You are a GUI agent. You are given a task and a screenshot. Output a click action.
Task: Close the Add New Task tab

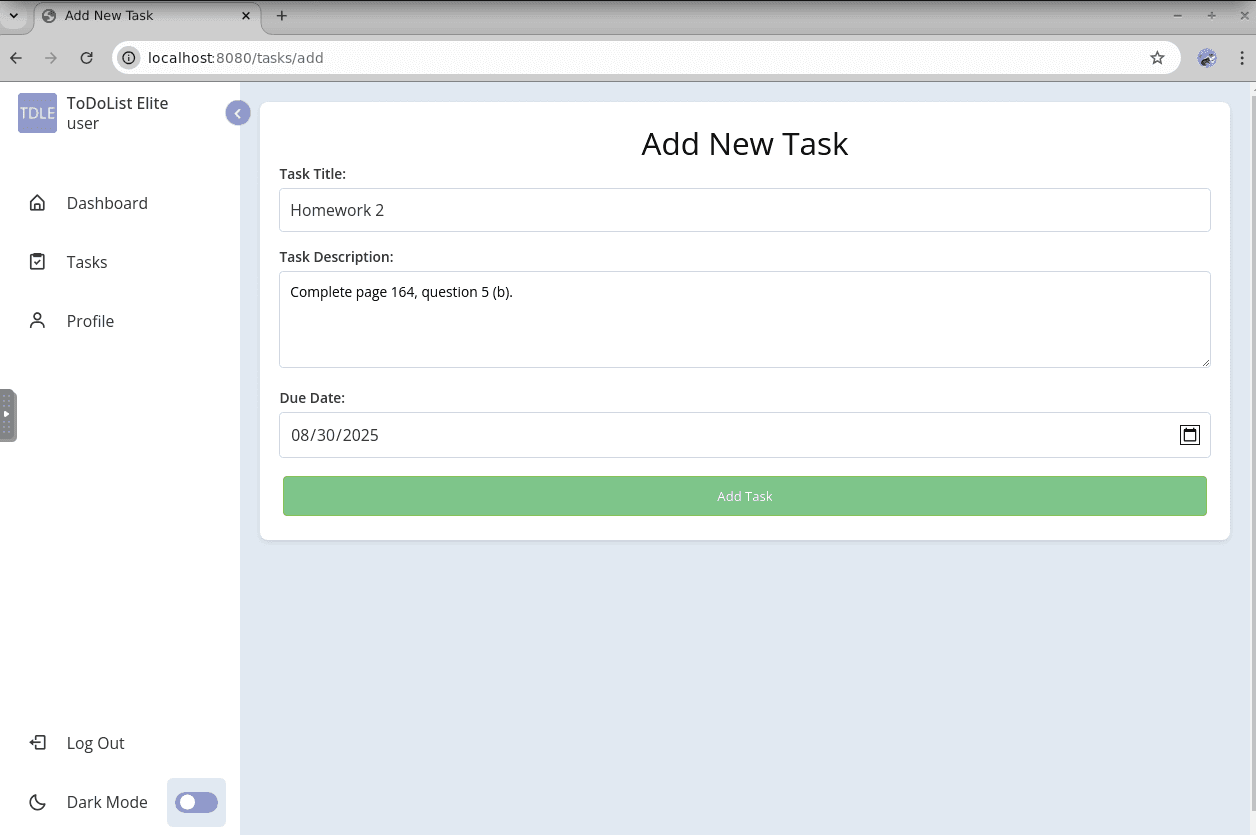click(246, 16)
